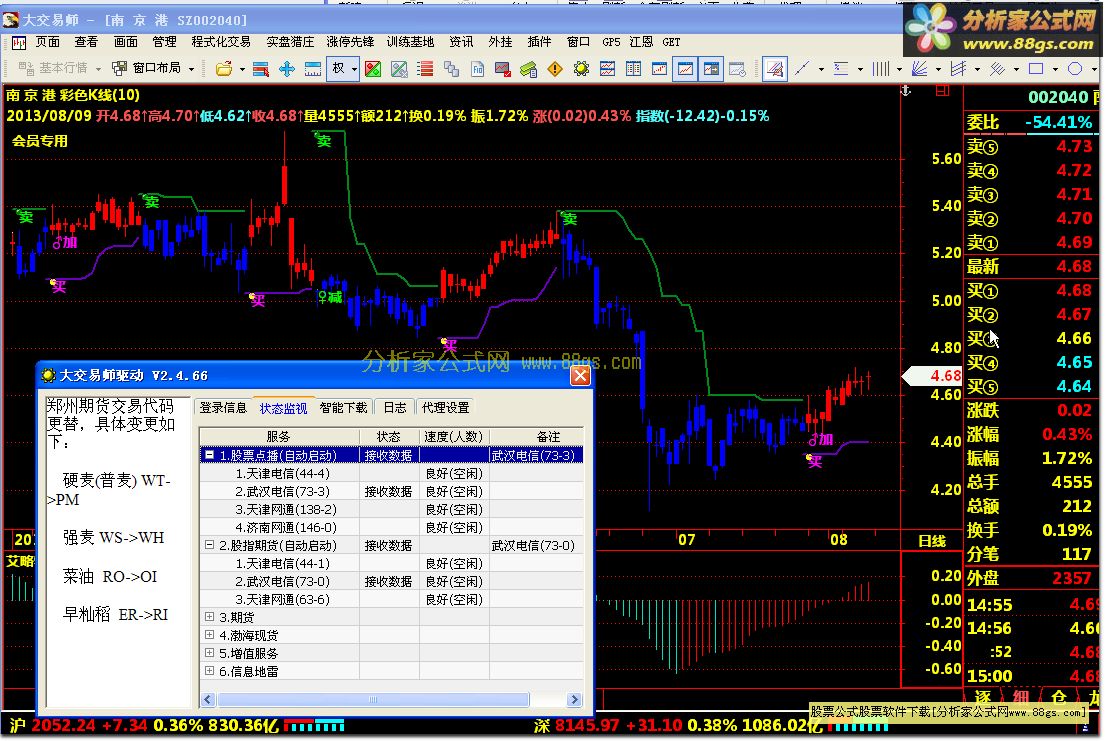Click the candlestick app icon in menu bar
Screen dimensions: 1105x741
click(18, 43)
